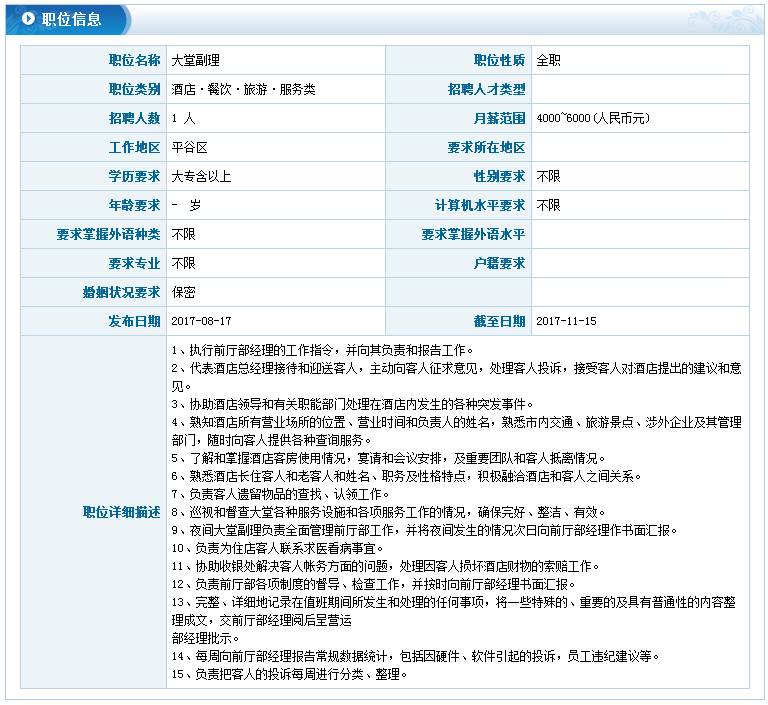768x705 pixels.
Task: Select the 职位名称 label cell
Action: point(134,60)
